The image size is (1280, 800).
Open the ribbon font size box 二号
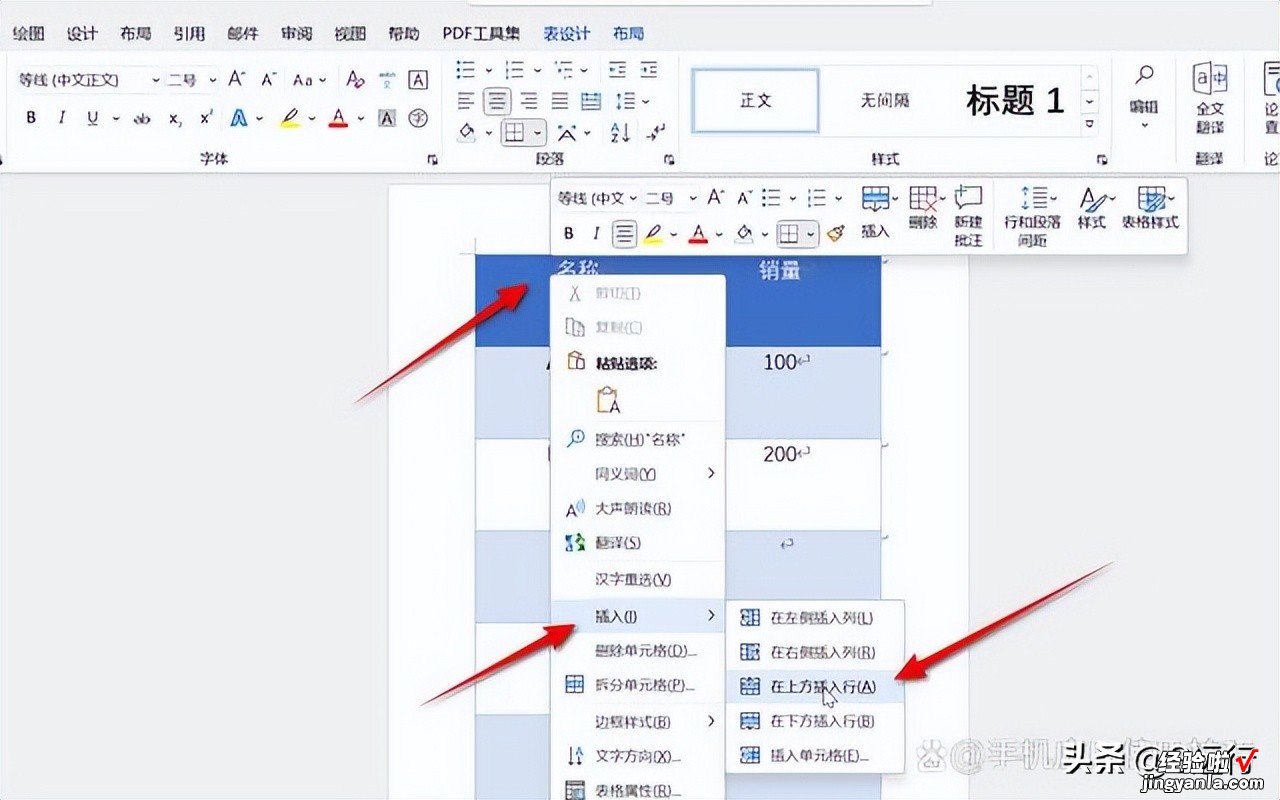[x=193, y=80]
